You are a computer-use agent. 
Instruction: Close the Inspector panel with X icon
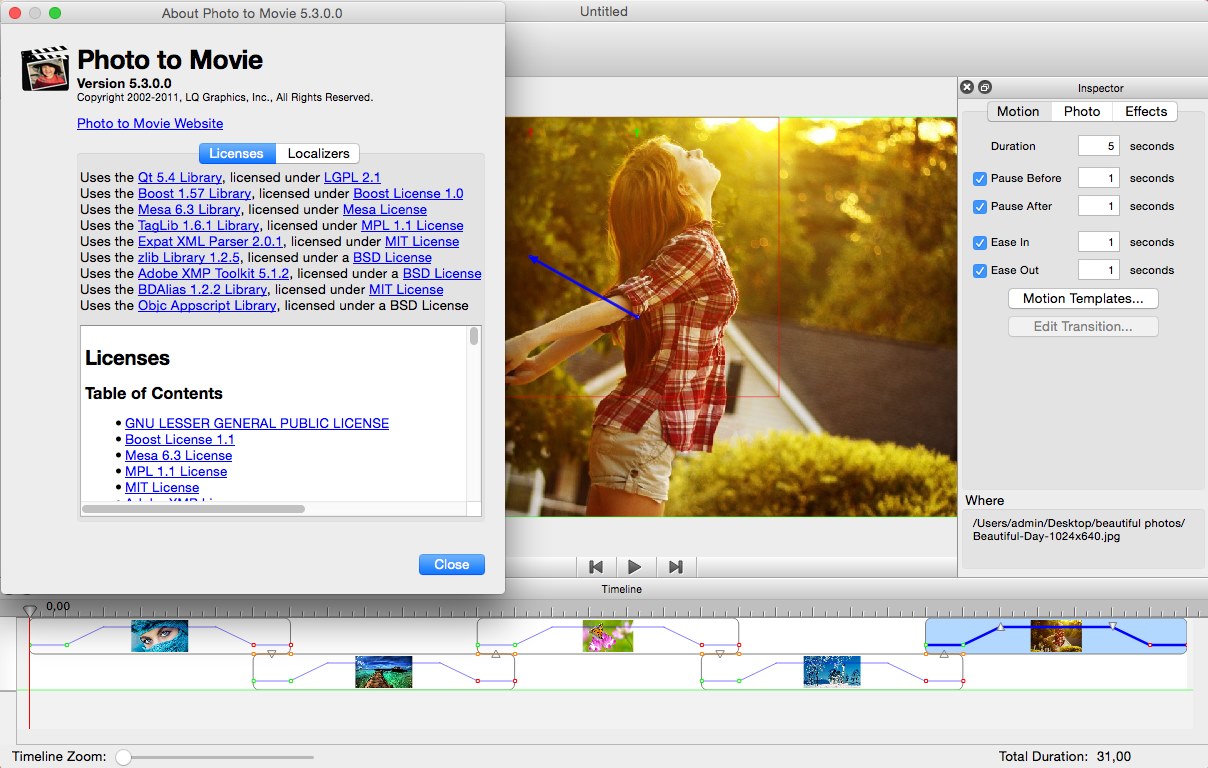point(967,88)
